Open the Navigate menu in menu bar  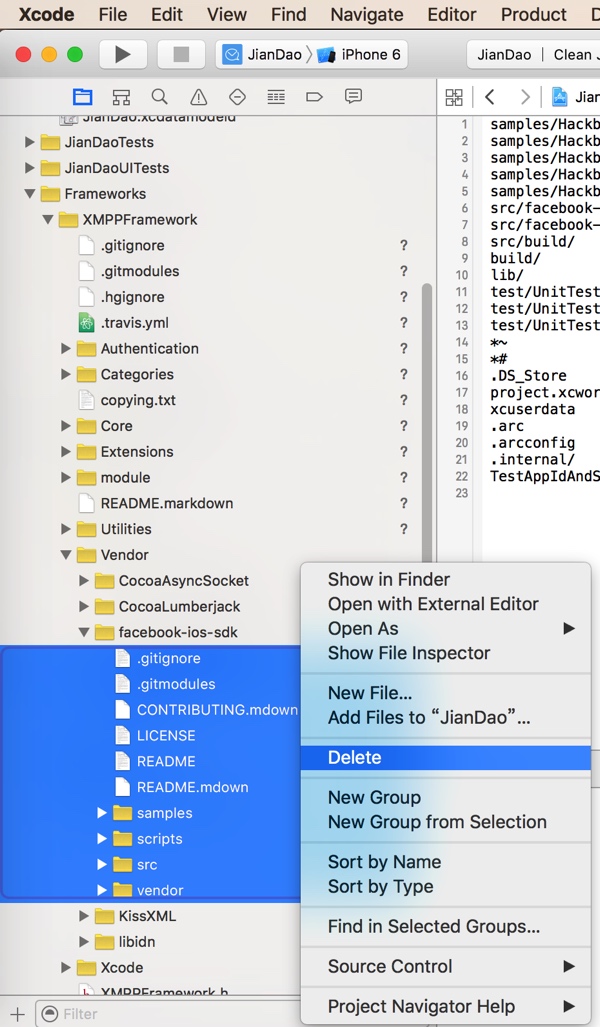[365, 14]
